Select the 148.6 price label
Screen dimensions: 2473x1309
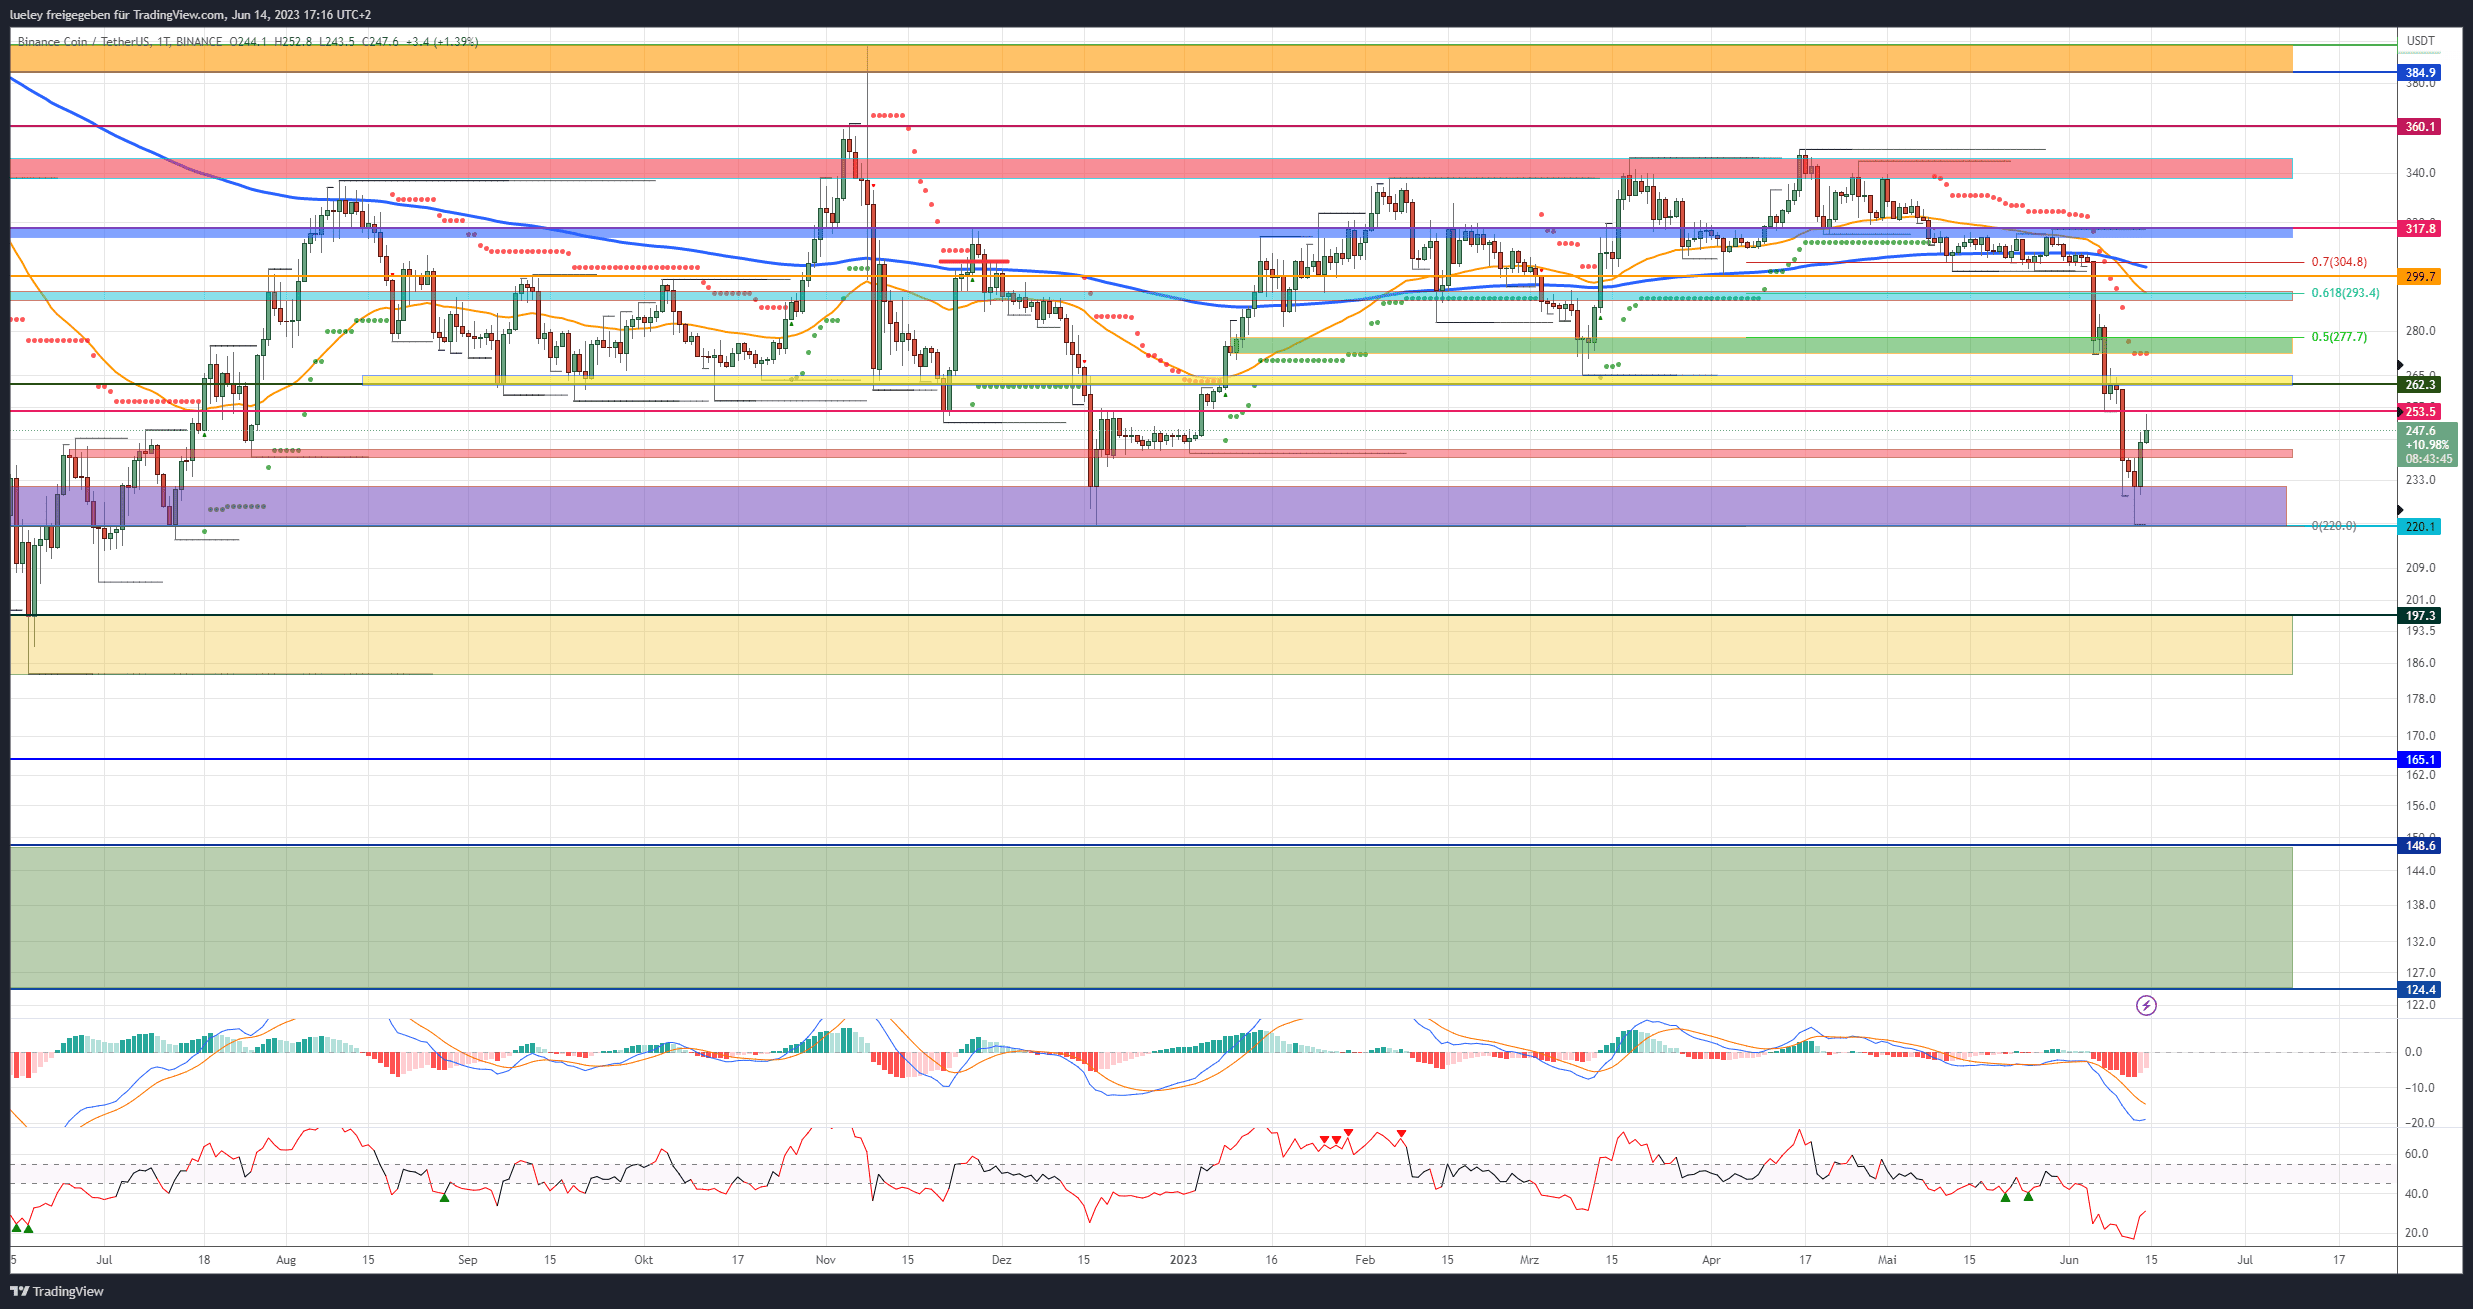pos(2420,846)
